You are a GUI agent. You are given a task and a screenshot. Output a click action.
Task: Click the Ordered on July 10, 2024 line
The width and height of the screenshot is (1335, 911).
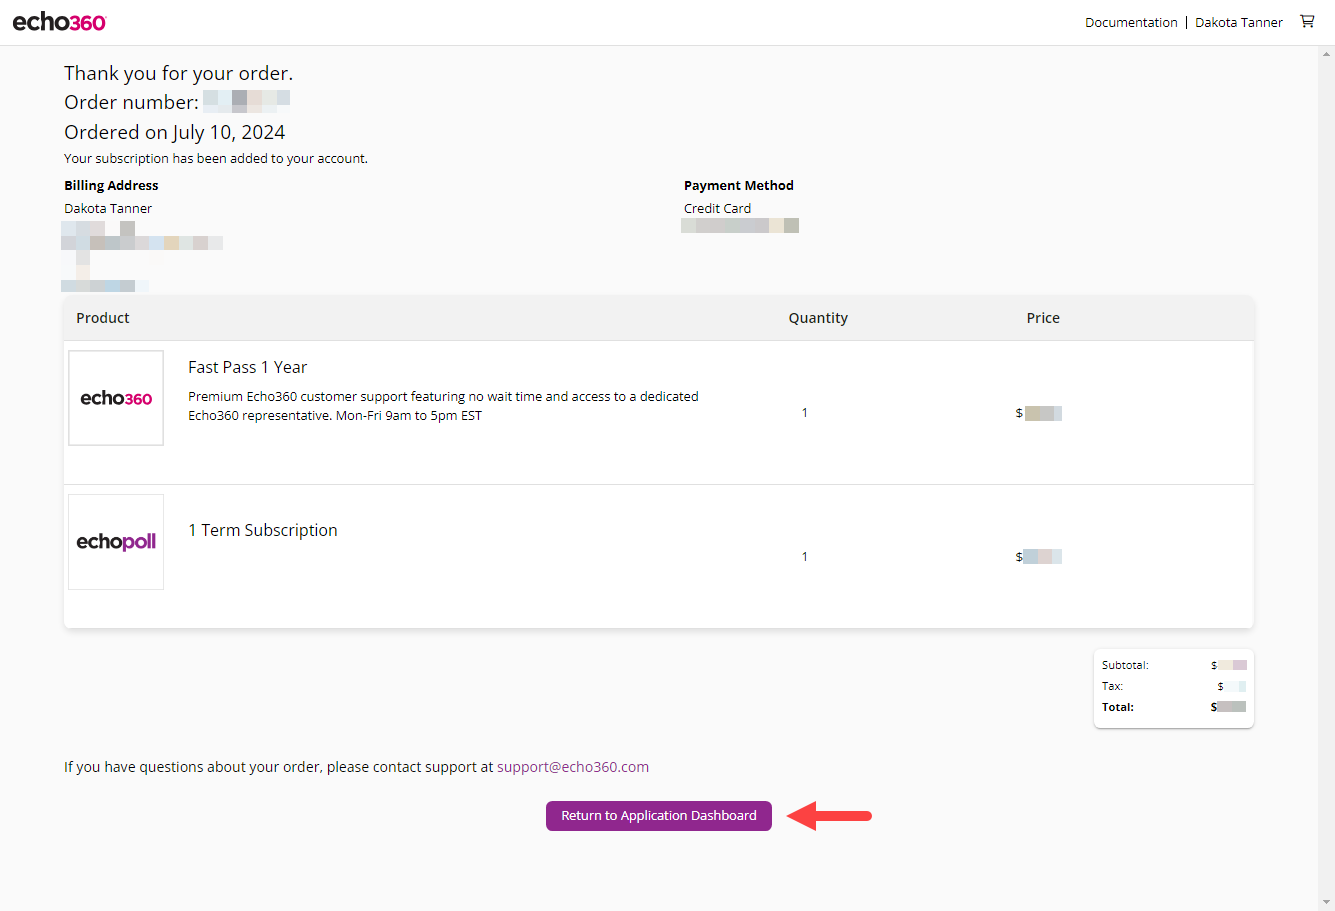pos(175,132)
